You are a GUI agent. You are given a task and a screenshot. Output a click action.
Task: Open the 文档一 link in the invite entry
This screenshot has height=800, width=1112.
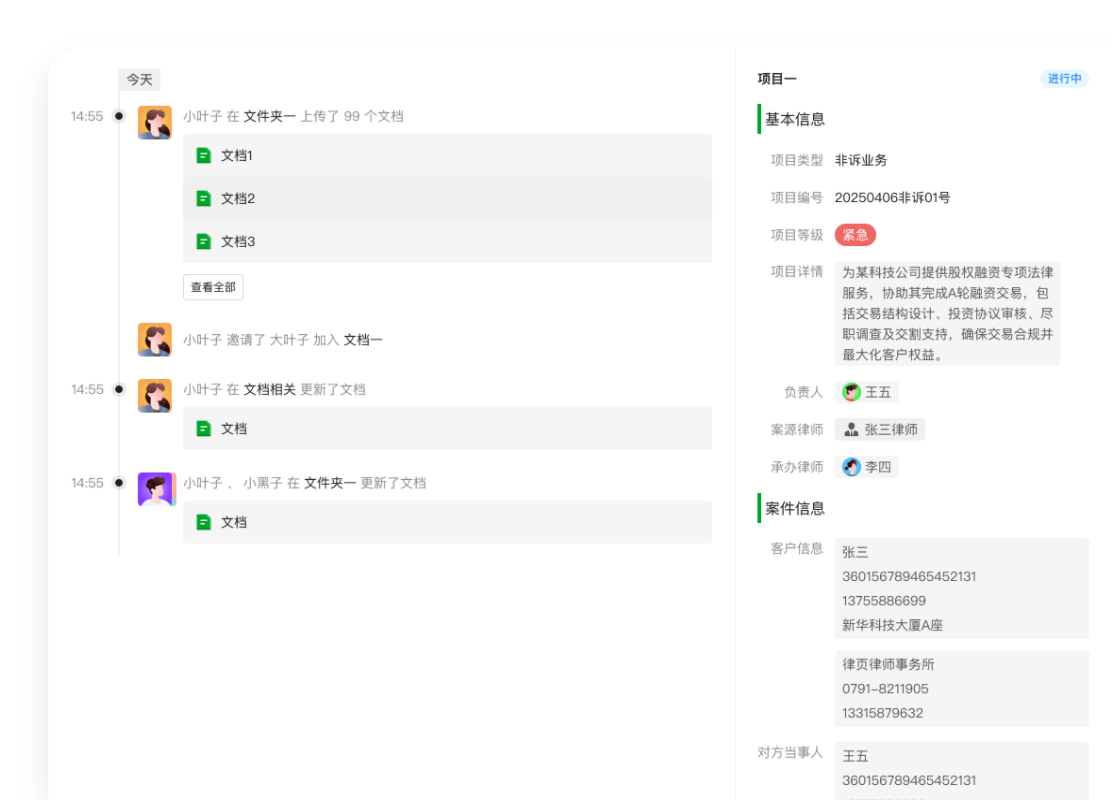click(x=363, y=340)
